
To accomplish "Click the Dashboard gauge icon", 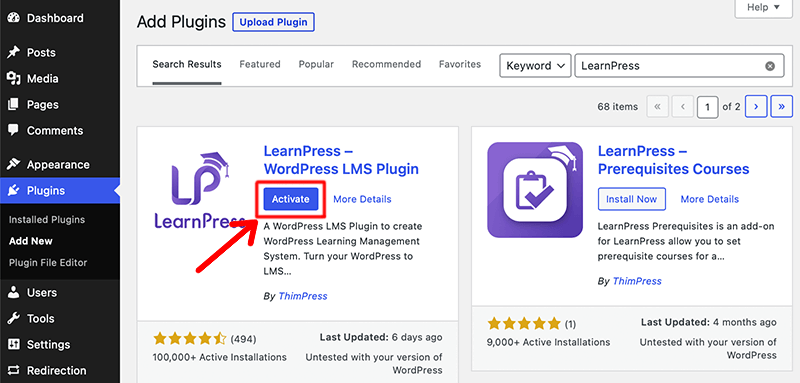I will click(14, 18).
